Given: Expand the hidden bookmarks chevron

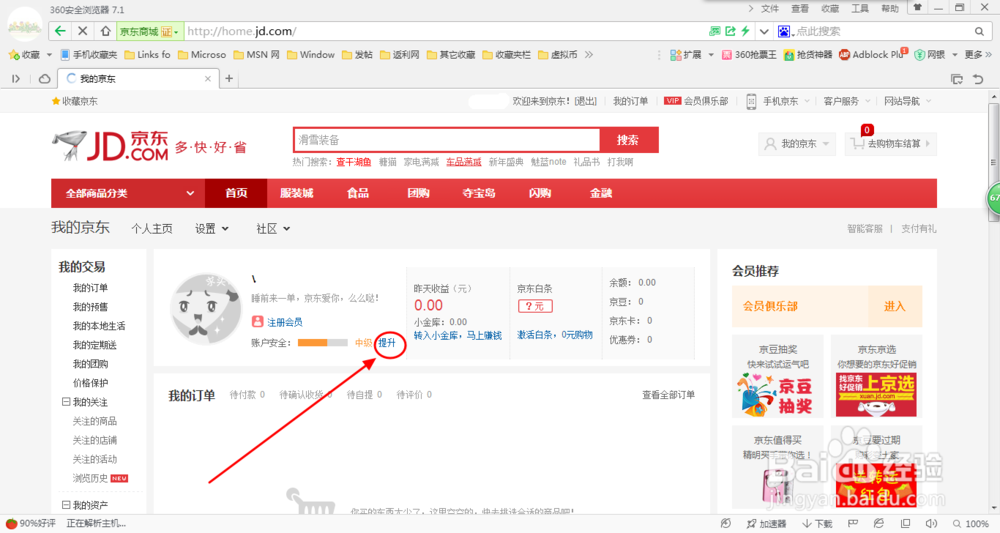Looking at the screenshot, I should (589, 55).
